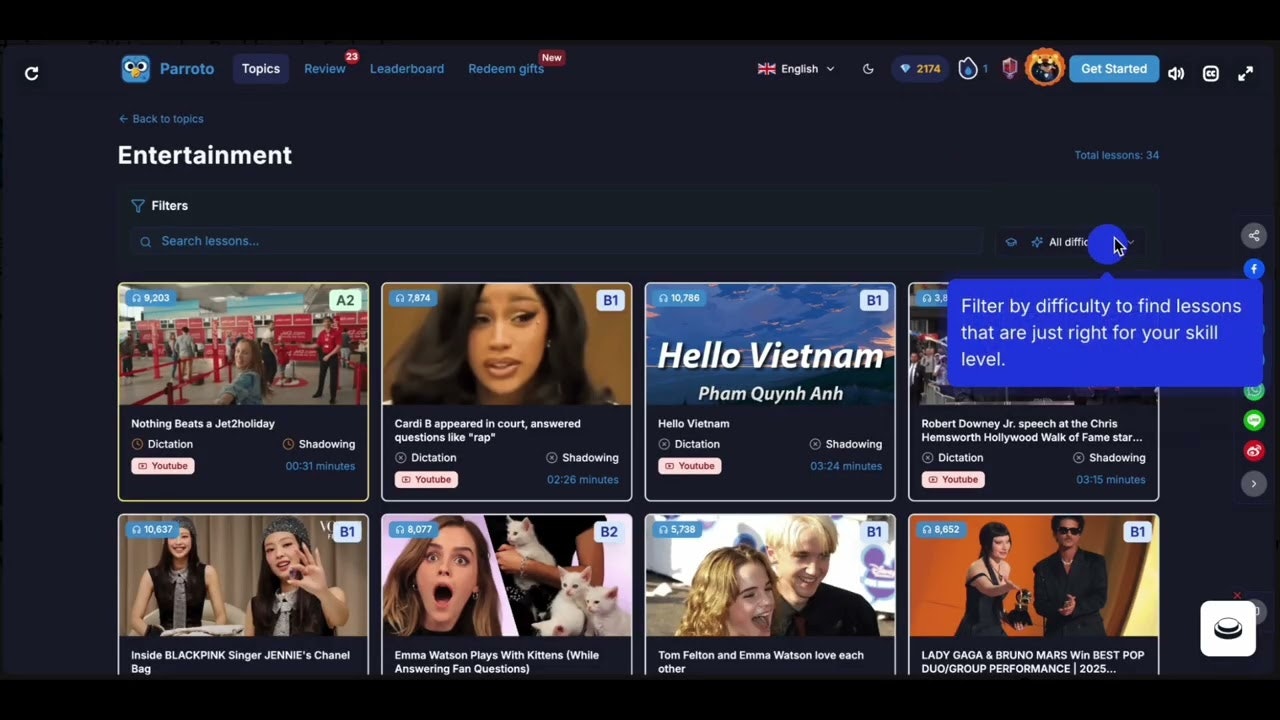Click the Filters funnel icon
1280x720 pixels.
(x=138, y=206)
